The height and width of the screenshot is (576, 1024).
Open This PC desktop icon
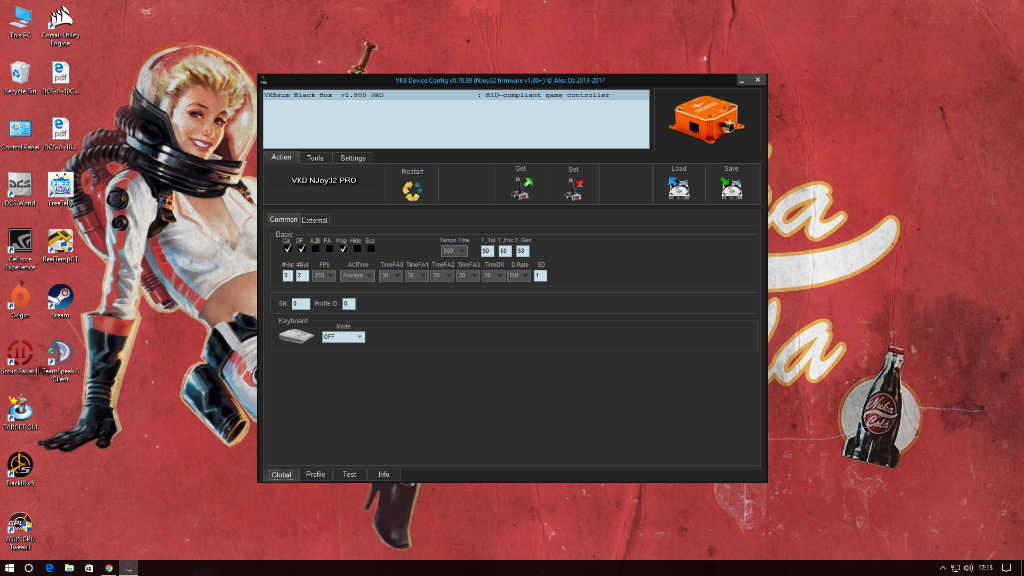click(20, 22)
